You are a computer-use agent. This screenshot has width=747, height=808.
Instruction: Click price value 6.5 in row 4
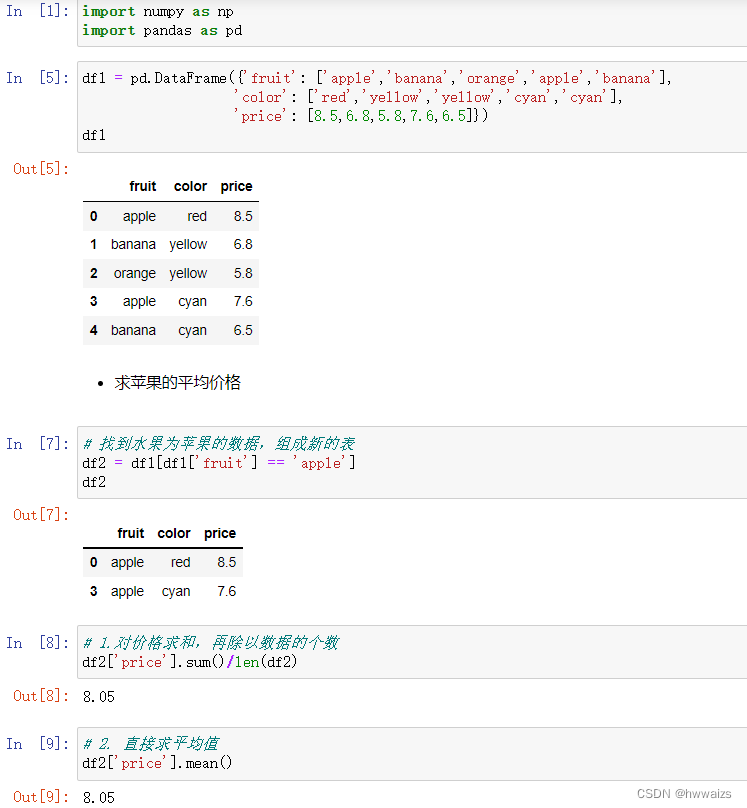pos(243,330)
